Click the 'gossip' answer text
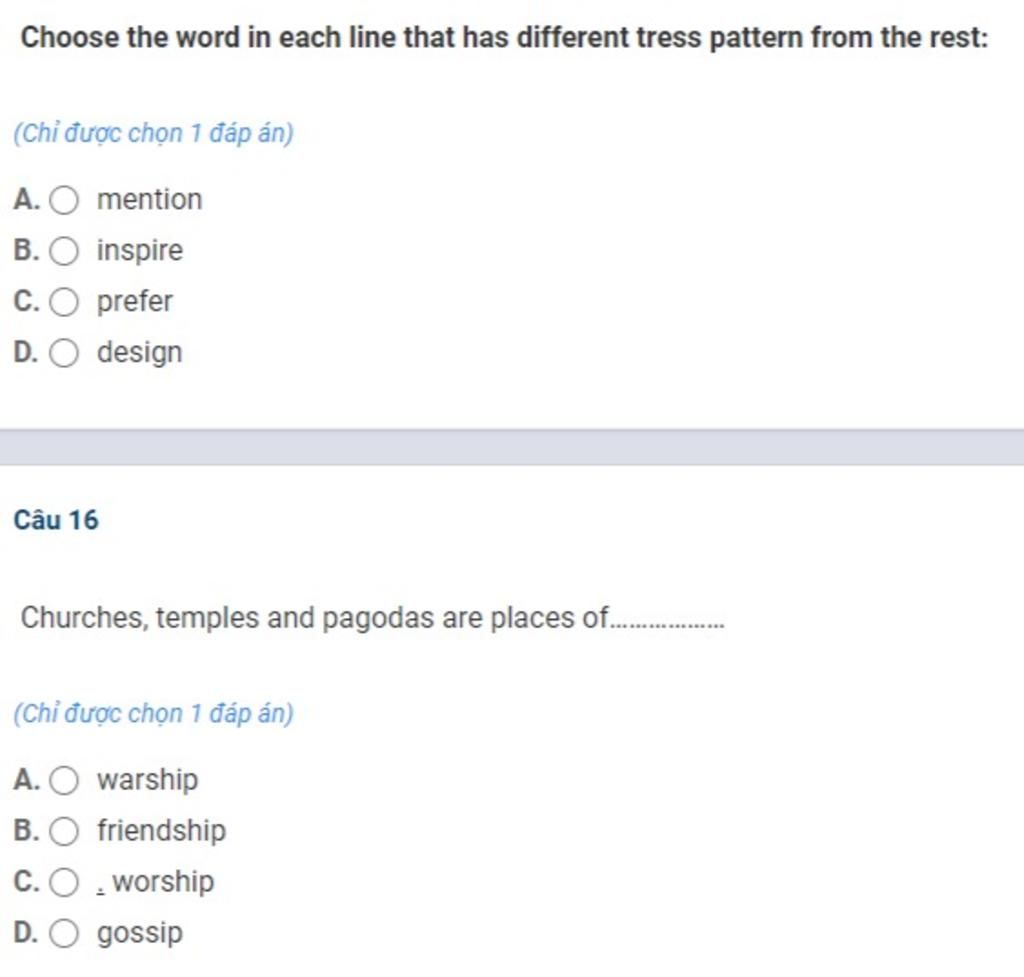Screen dimensions: 1024x977 coord(140,933)
